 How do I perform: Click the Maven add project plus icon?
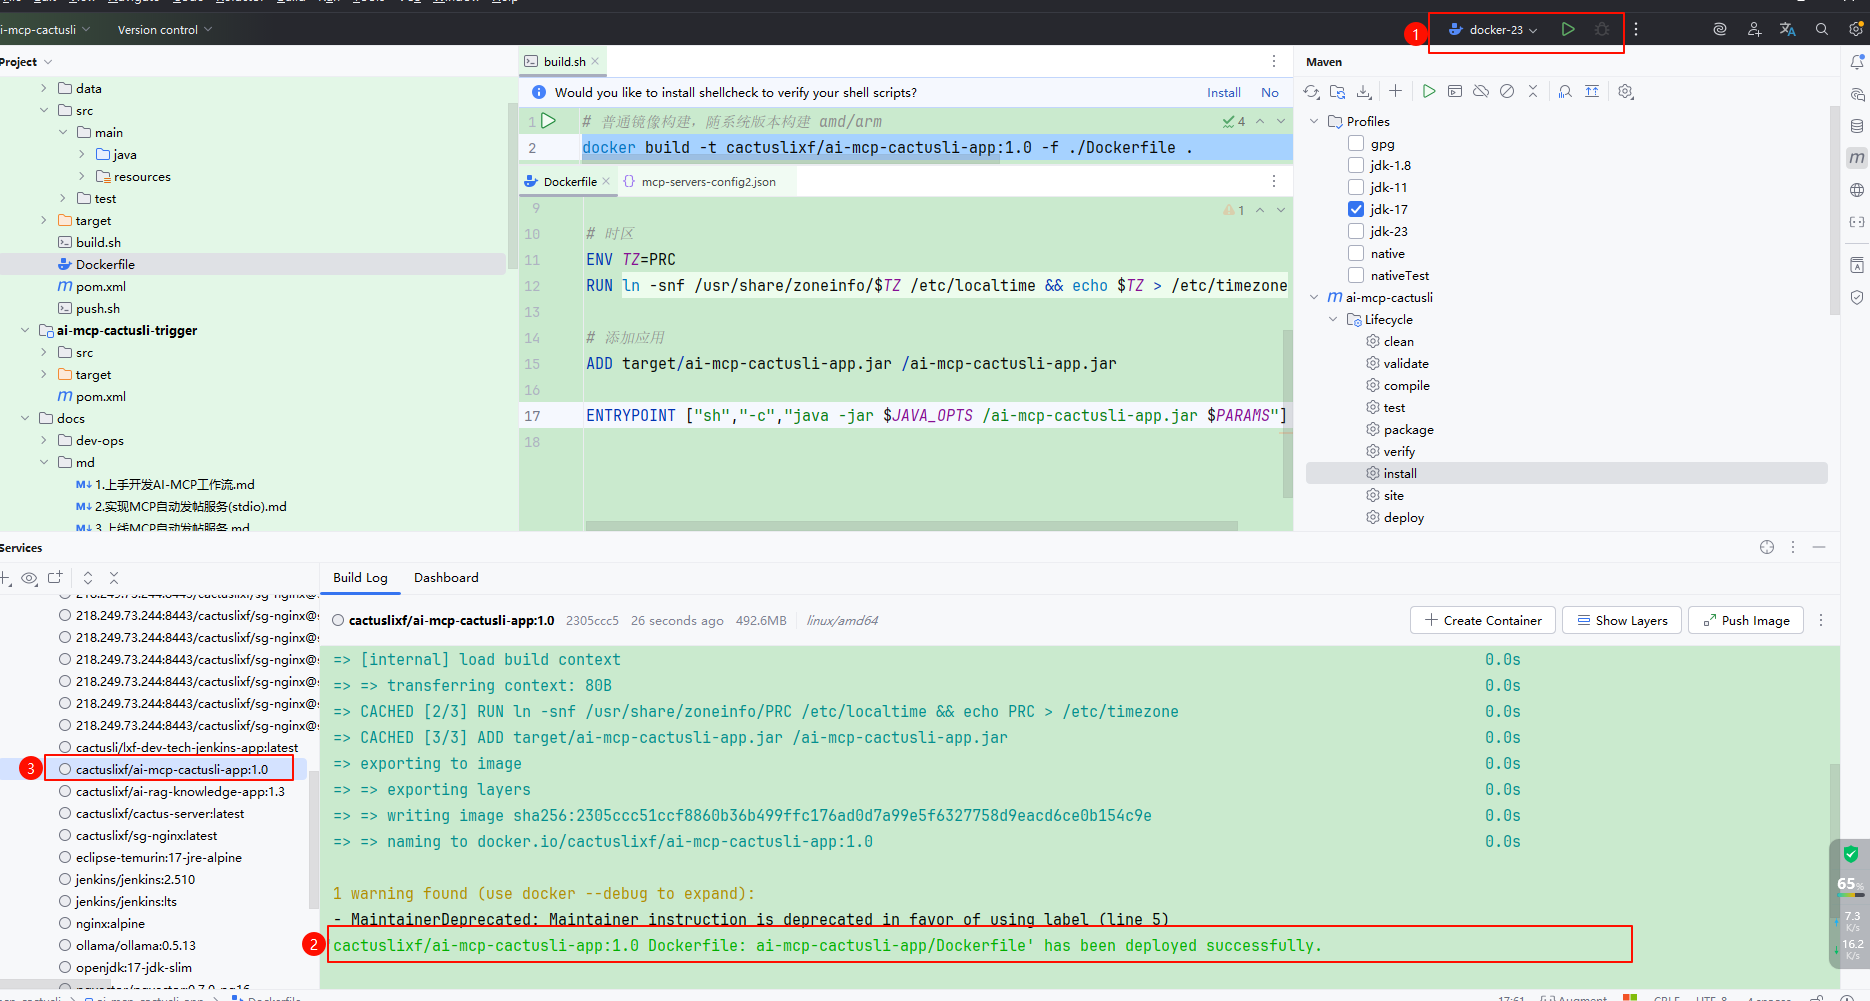coord(1395,91)
